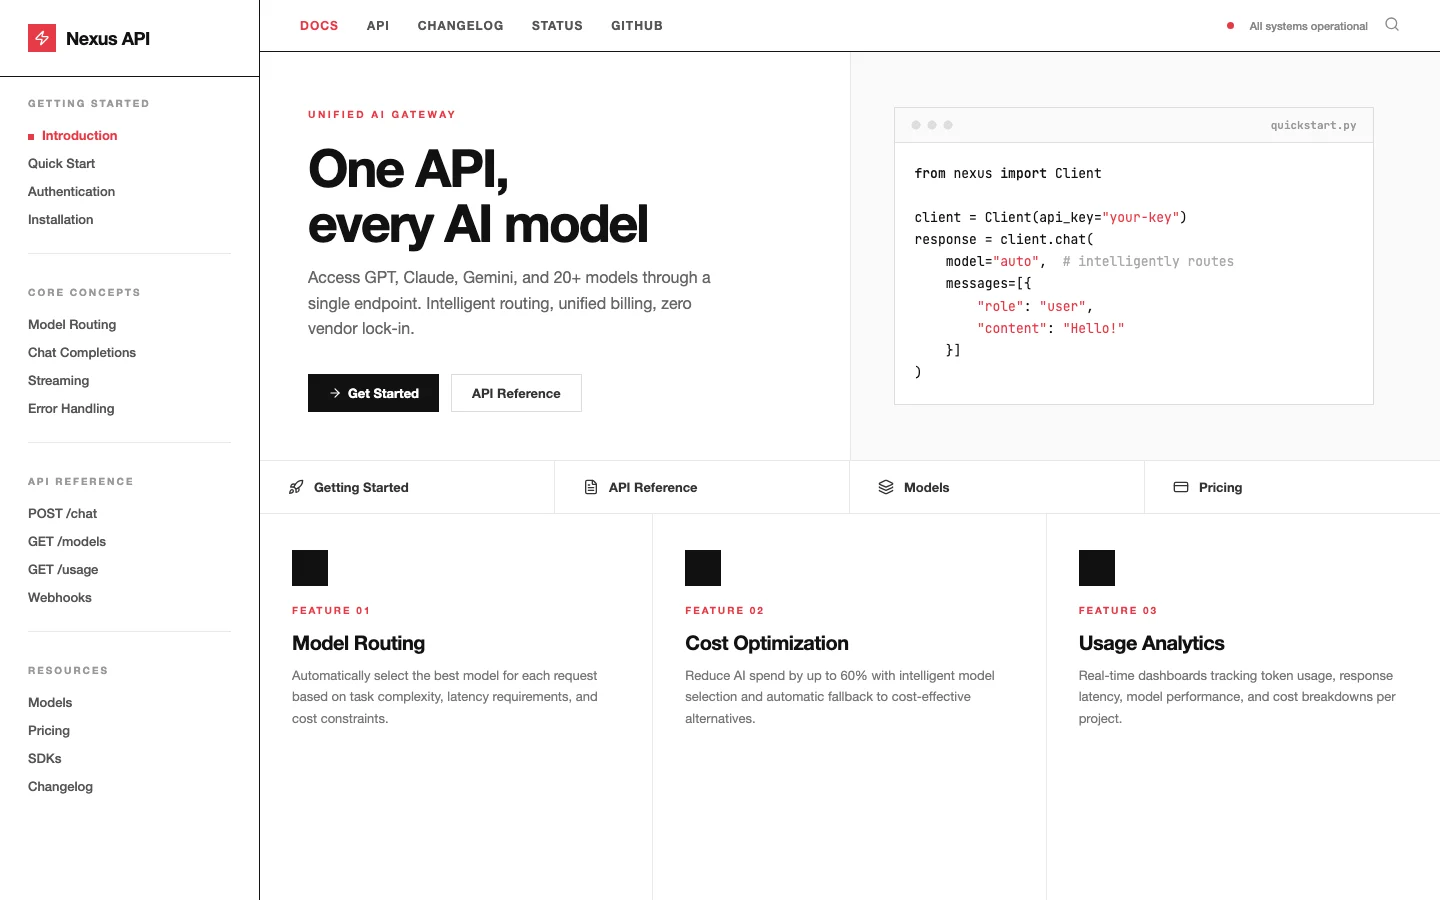Click the FEATURE 02 label
Image resolution: width=1440 pixels, height=900 pixels.
click(724, 610)
